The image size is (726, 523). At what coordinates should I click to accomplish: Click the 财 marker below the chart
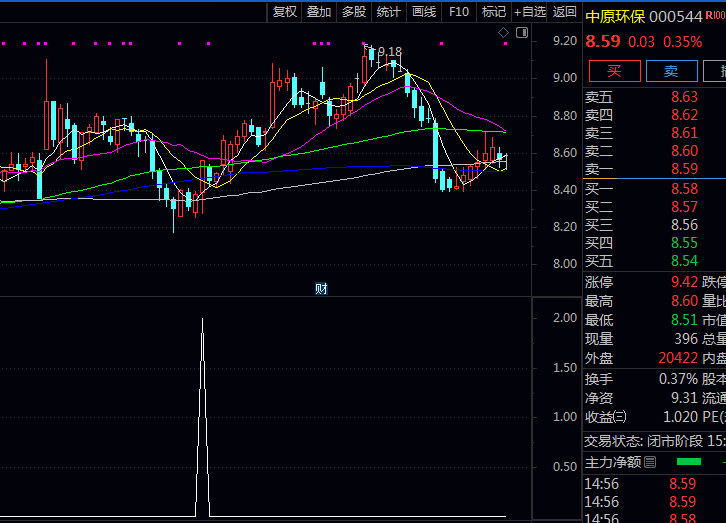pyautogui.click(x=321, y=289)
